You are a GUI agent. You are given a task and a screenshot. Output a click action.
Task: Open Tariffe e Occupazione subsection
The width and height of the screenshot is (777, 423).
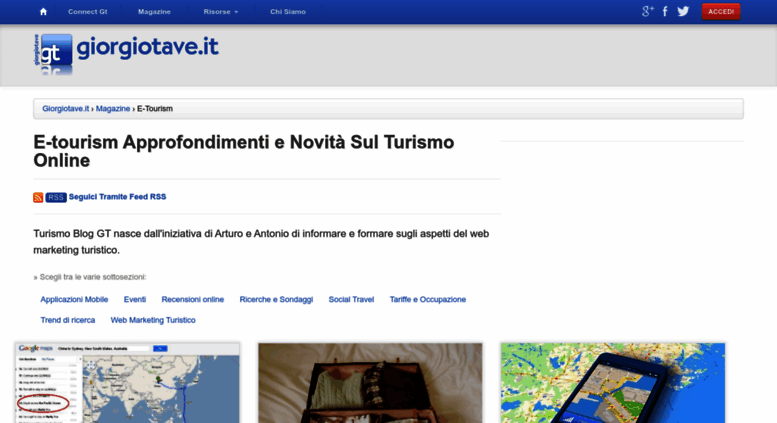point(428,299)
